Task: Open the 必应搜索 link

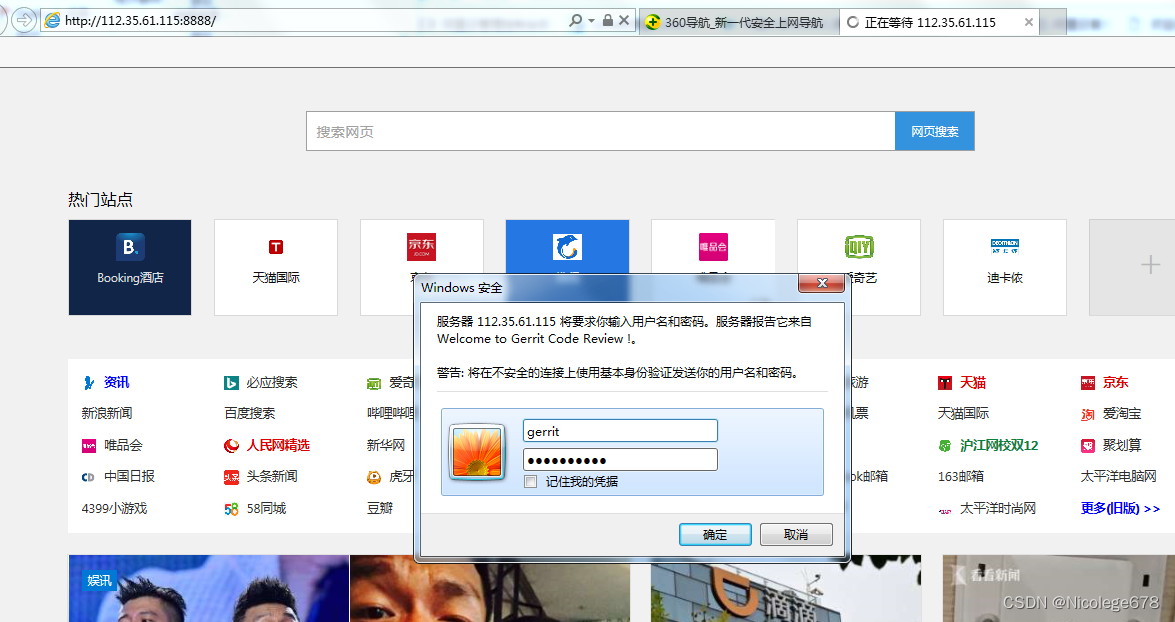Action: 272,382
